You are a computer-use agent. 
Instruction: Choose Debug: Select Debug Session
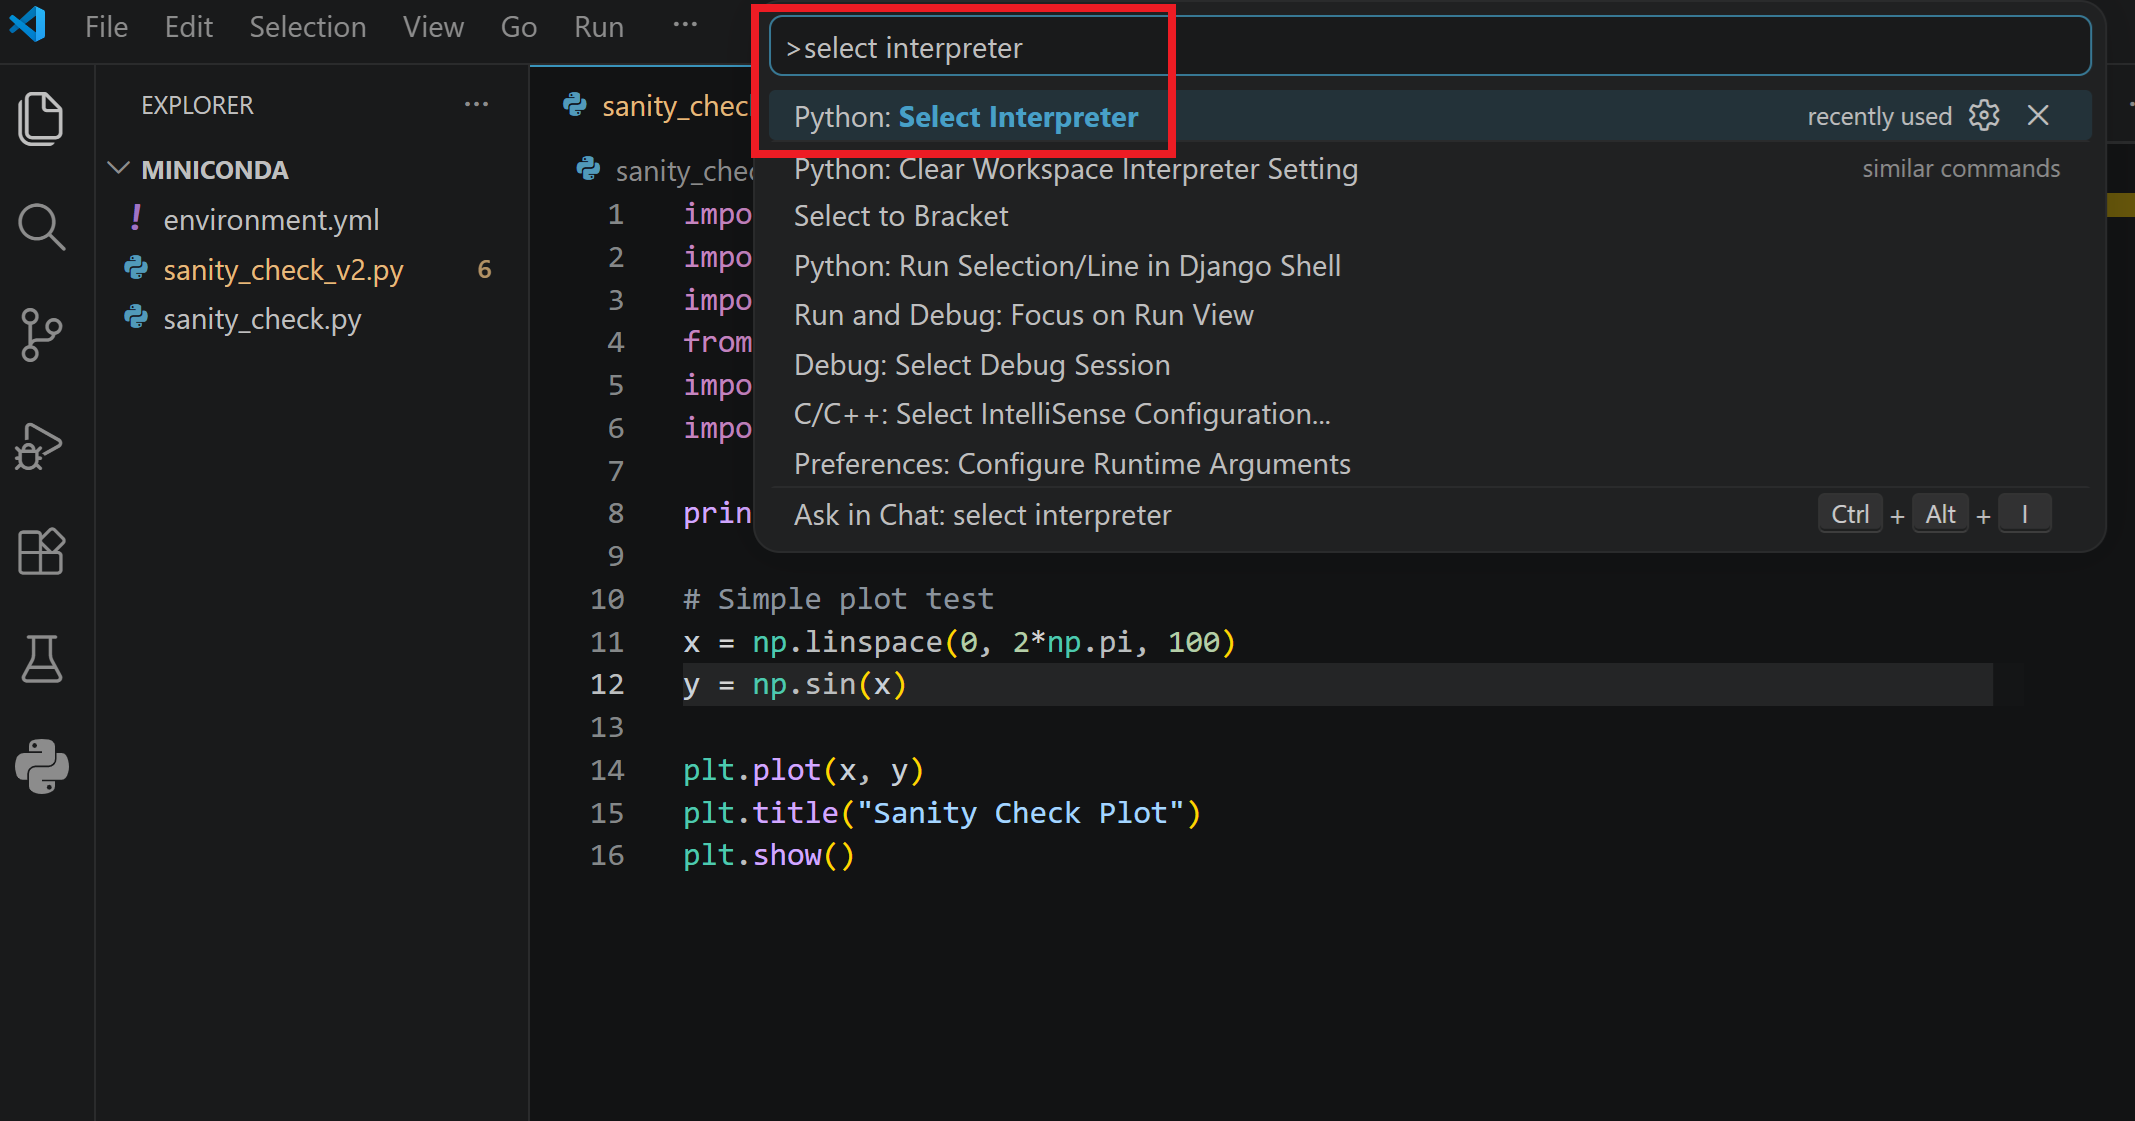coord(1431,365)
